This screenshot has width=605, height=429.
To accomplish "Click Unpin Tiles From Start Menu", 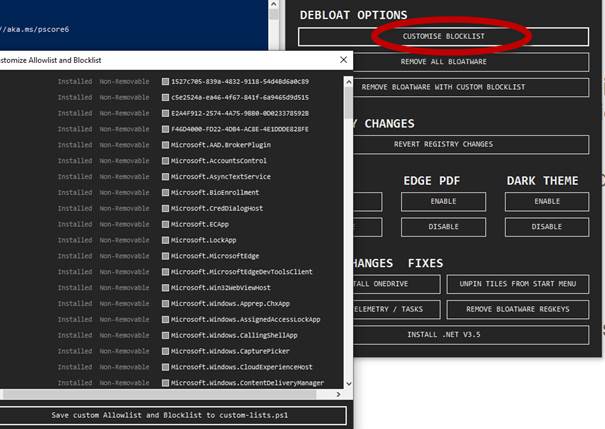I will 518,284.
